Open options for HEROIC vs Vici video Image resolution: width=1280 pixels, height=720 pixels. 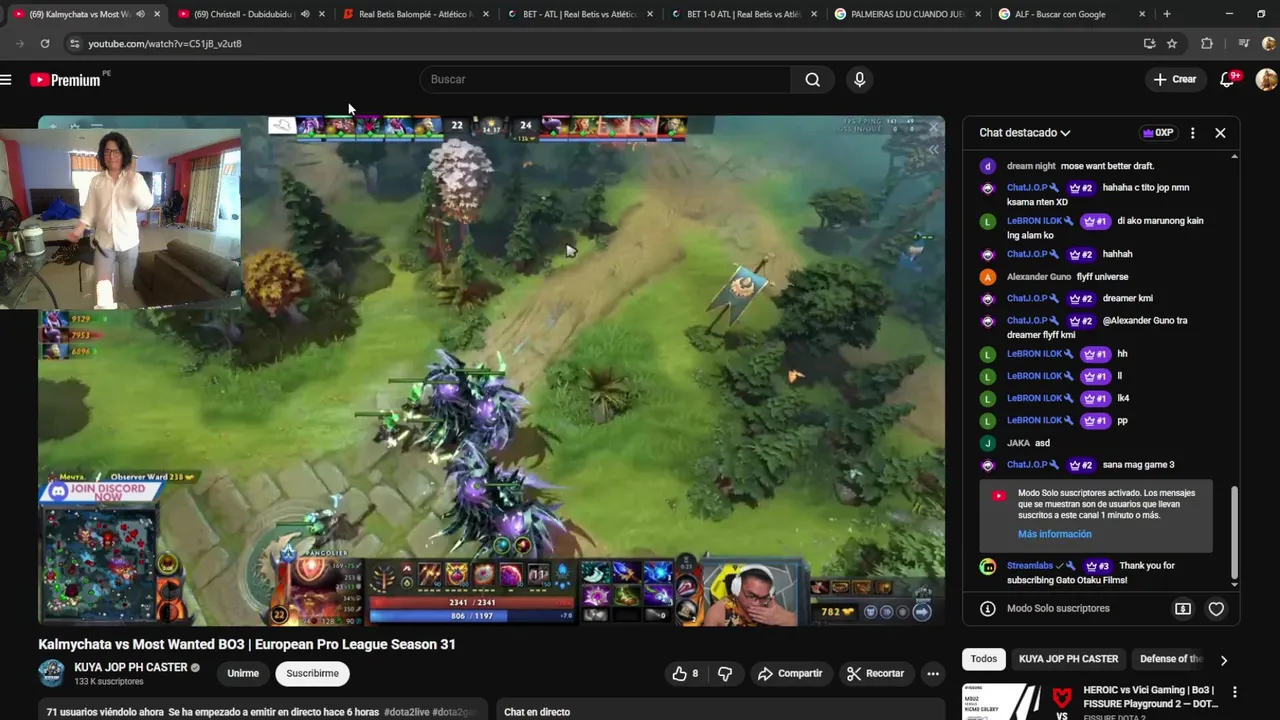pyautogui.click(x=1234, y=692)
